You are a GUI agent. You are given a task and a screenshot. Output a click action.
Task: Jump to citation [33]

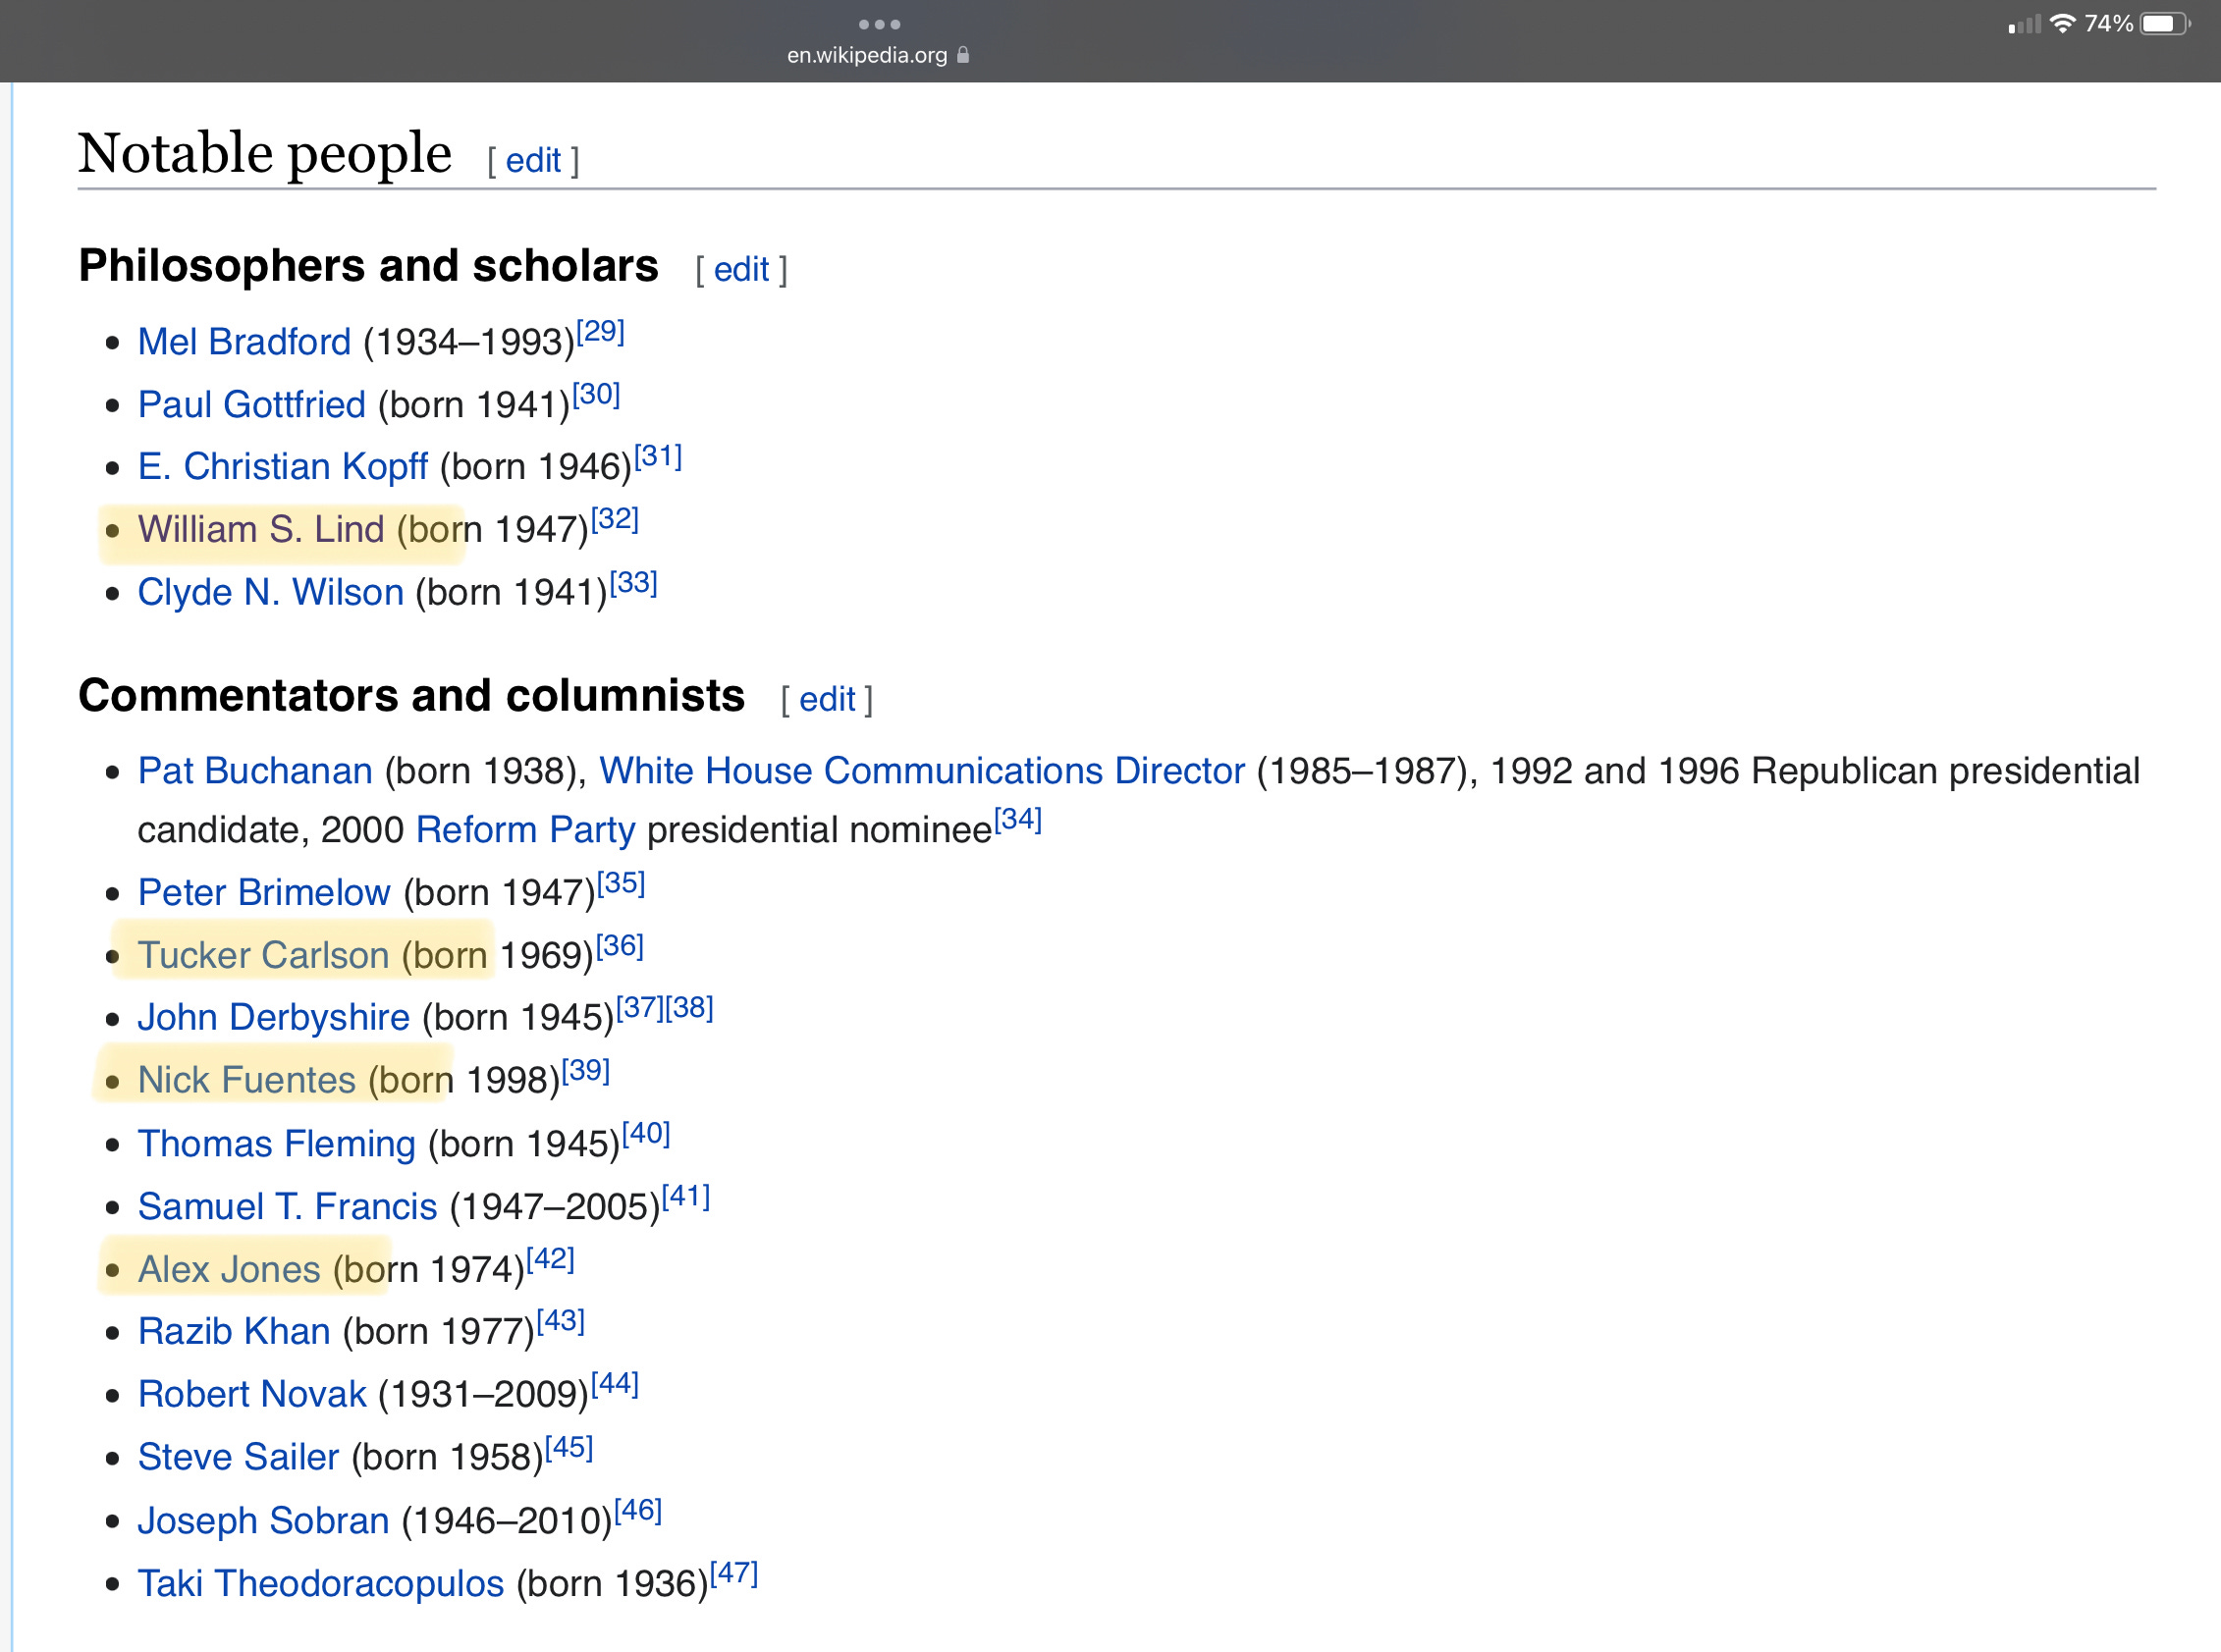633,582
